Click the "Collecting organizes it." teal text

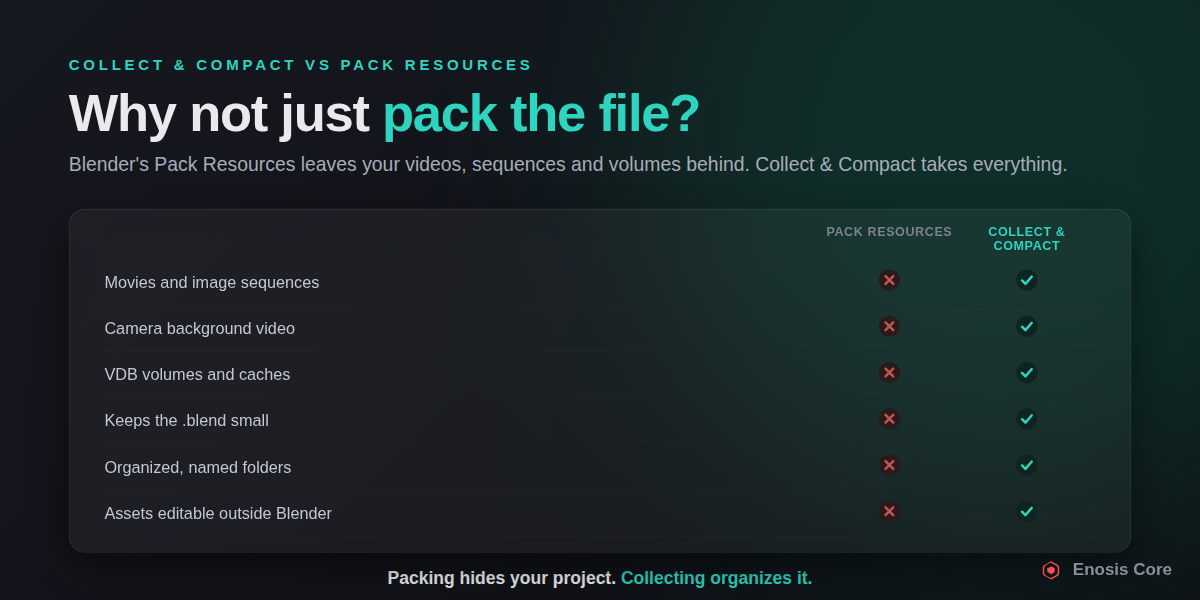[x=716, y=578]
